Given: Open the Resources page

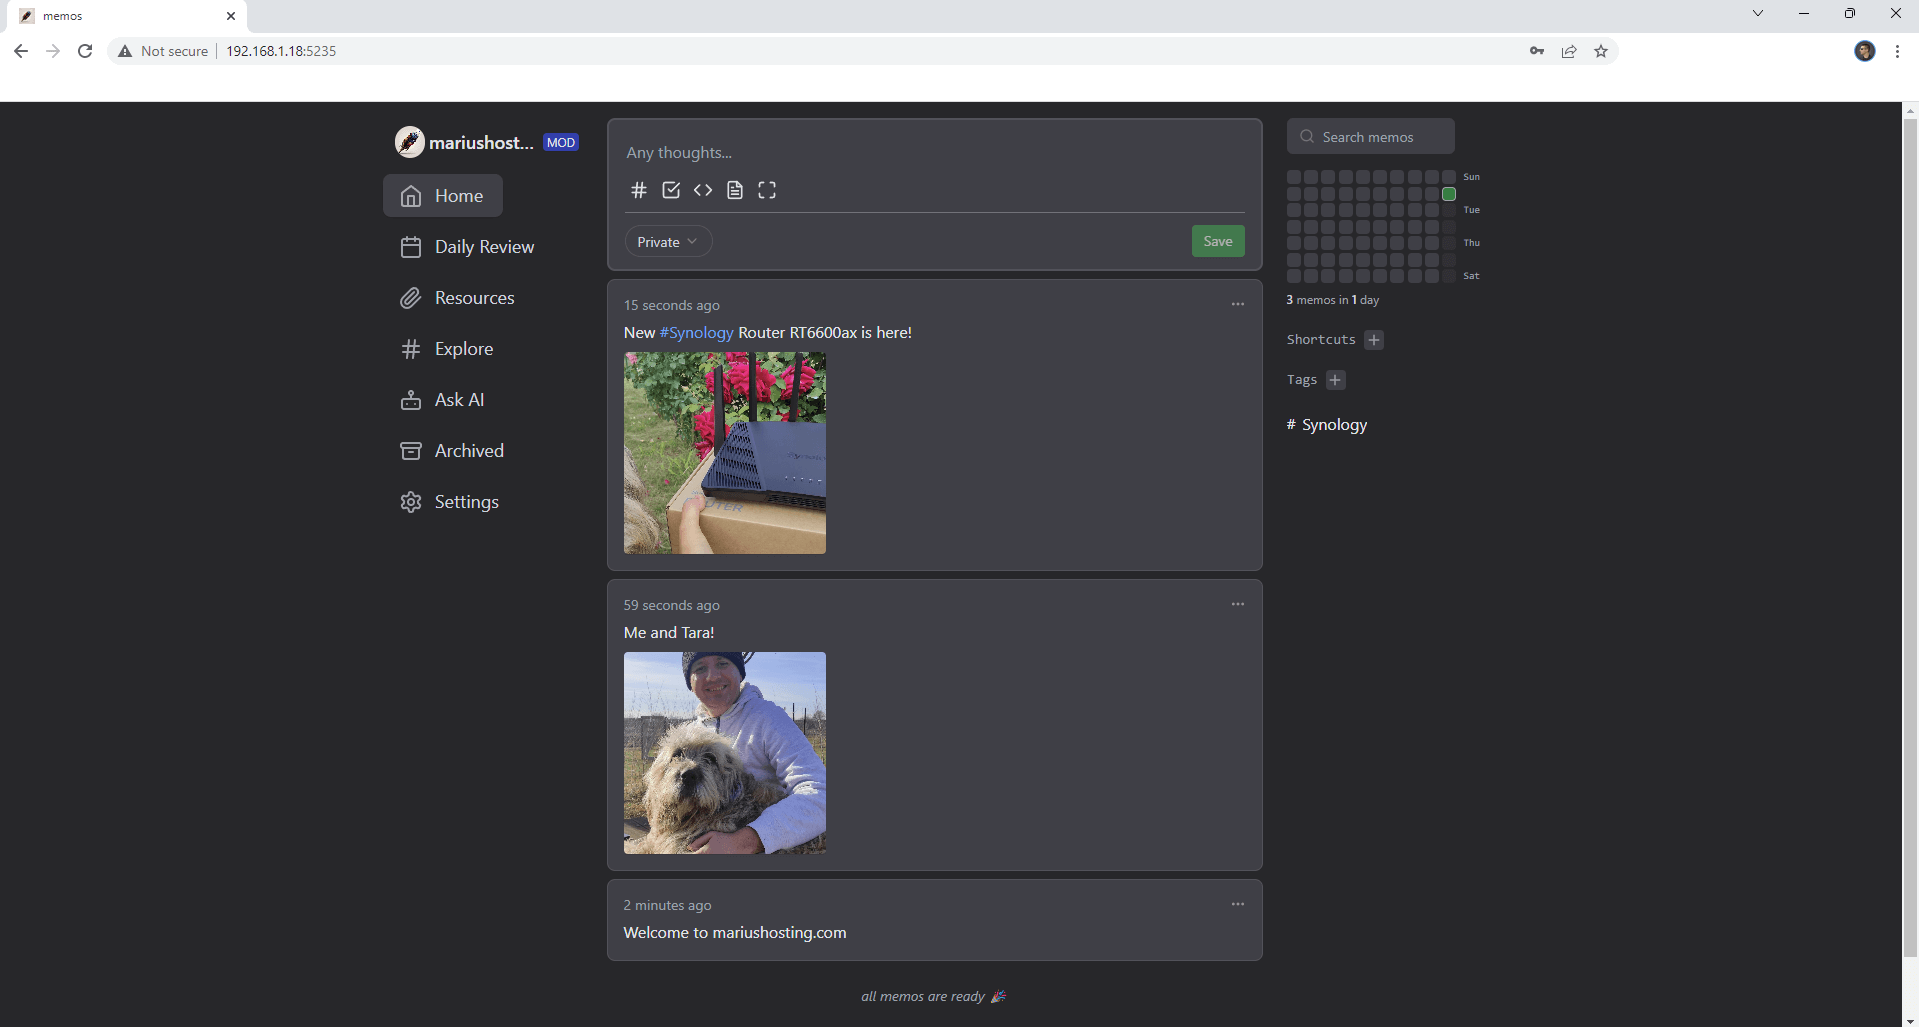Looking at the screenshot, I should (x=473, y=298).
